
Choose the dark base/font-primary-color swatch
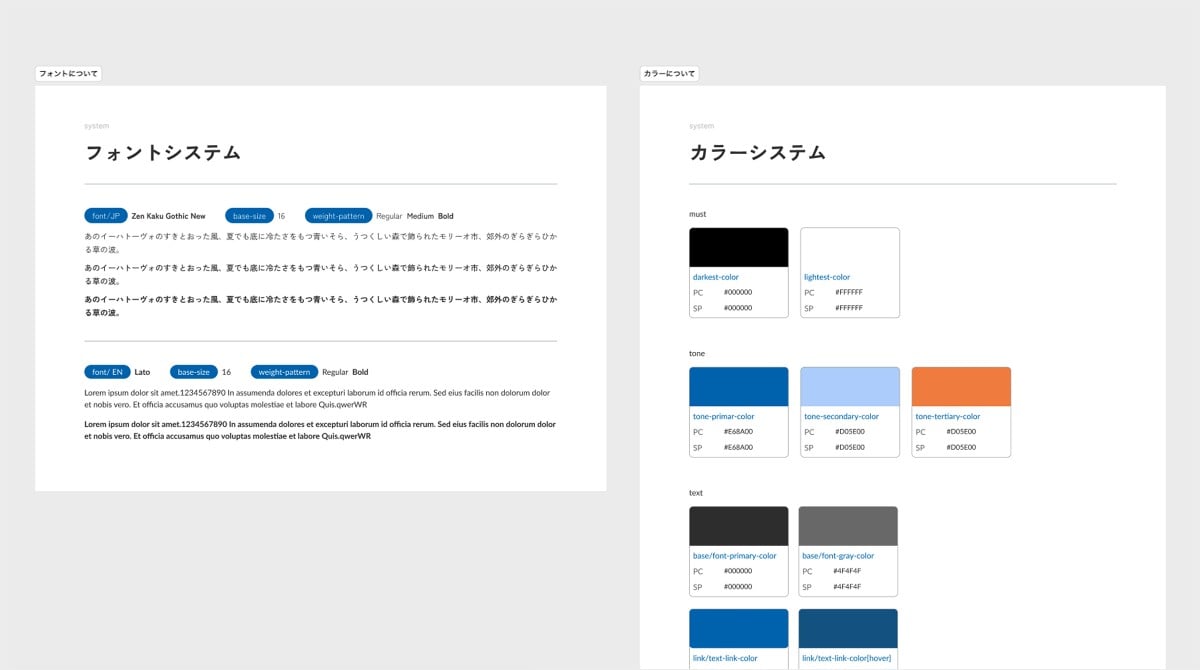click(x=738, y=526)
